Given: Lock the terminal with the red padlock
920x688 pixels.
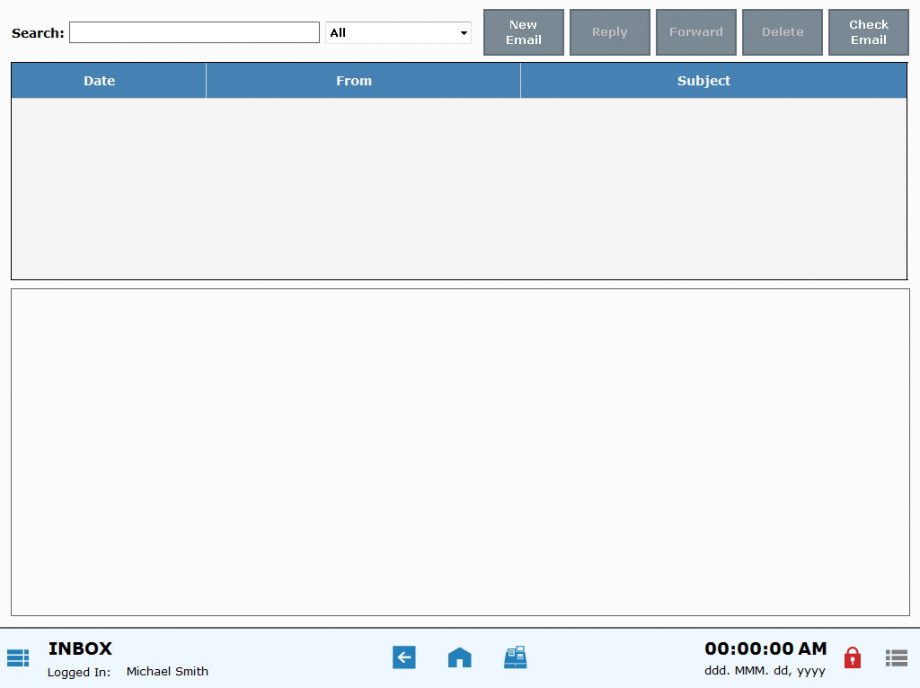Looking at the screenshot, I should [852, 658].
